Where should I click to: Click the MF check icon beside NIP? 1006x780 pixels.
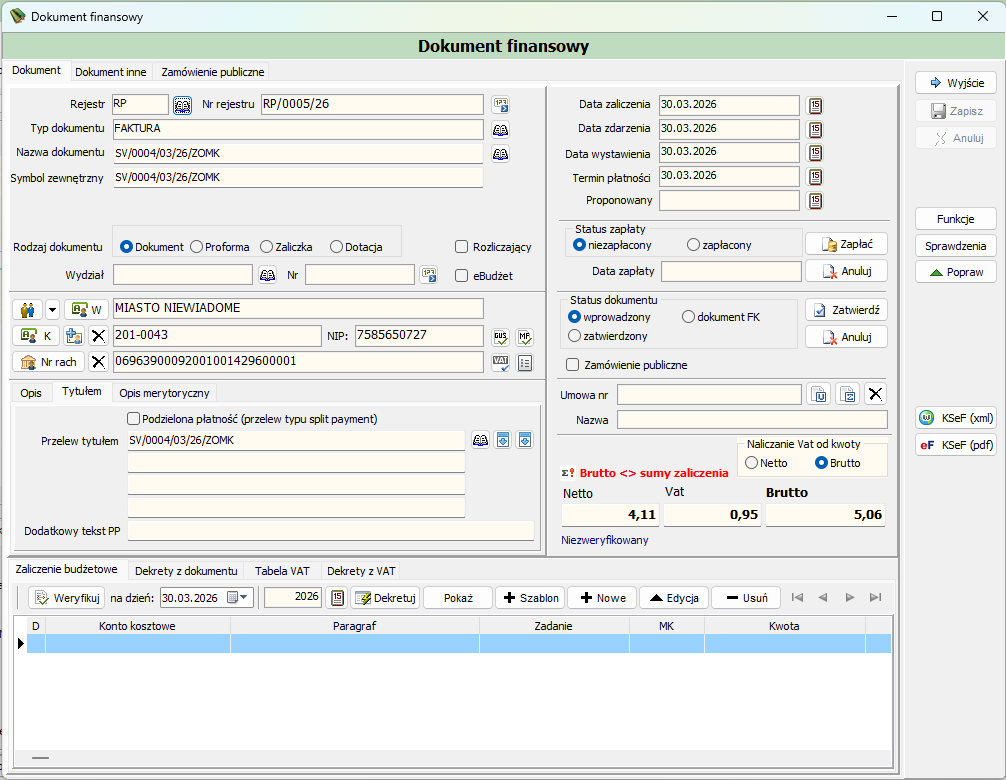tap(525, 337)
